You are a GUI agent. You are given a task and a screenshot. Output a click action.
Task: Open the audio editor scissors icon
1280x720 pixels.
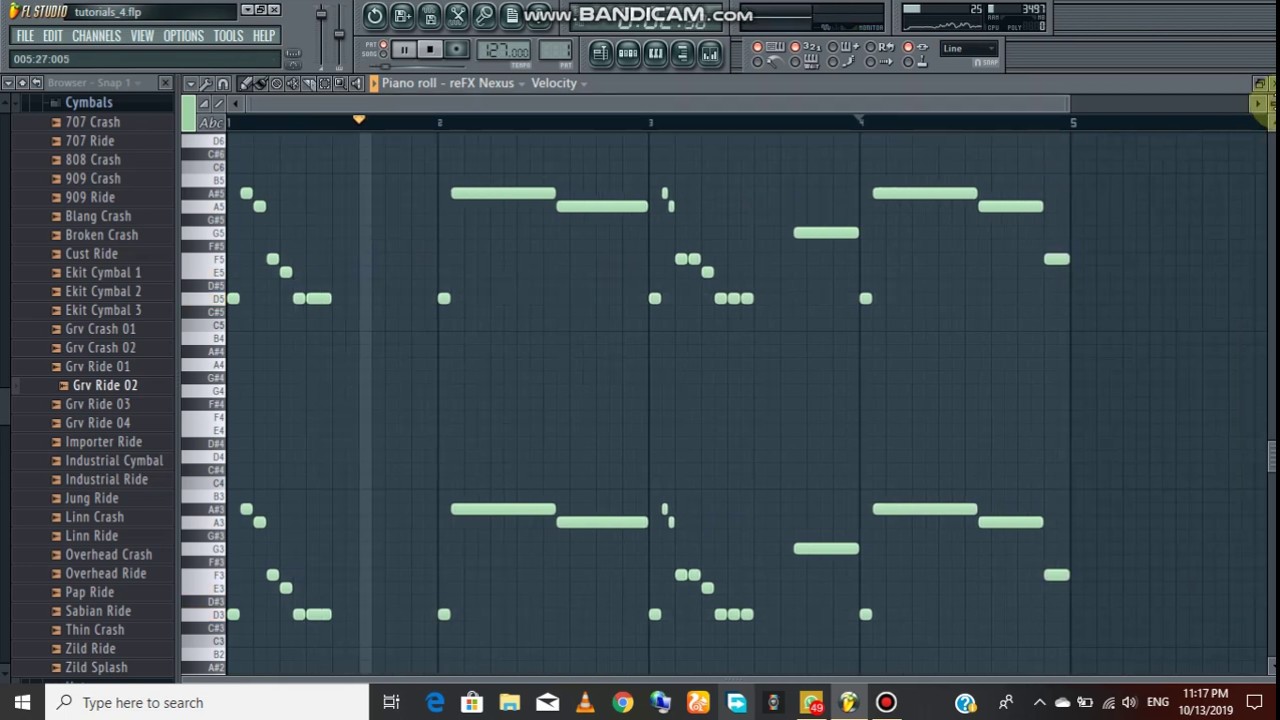pos(457,15)
